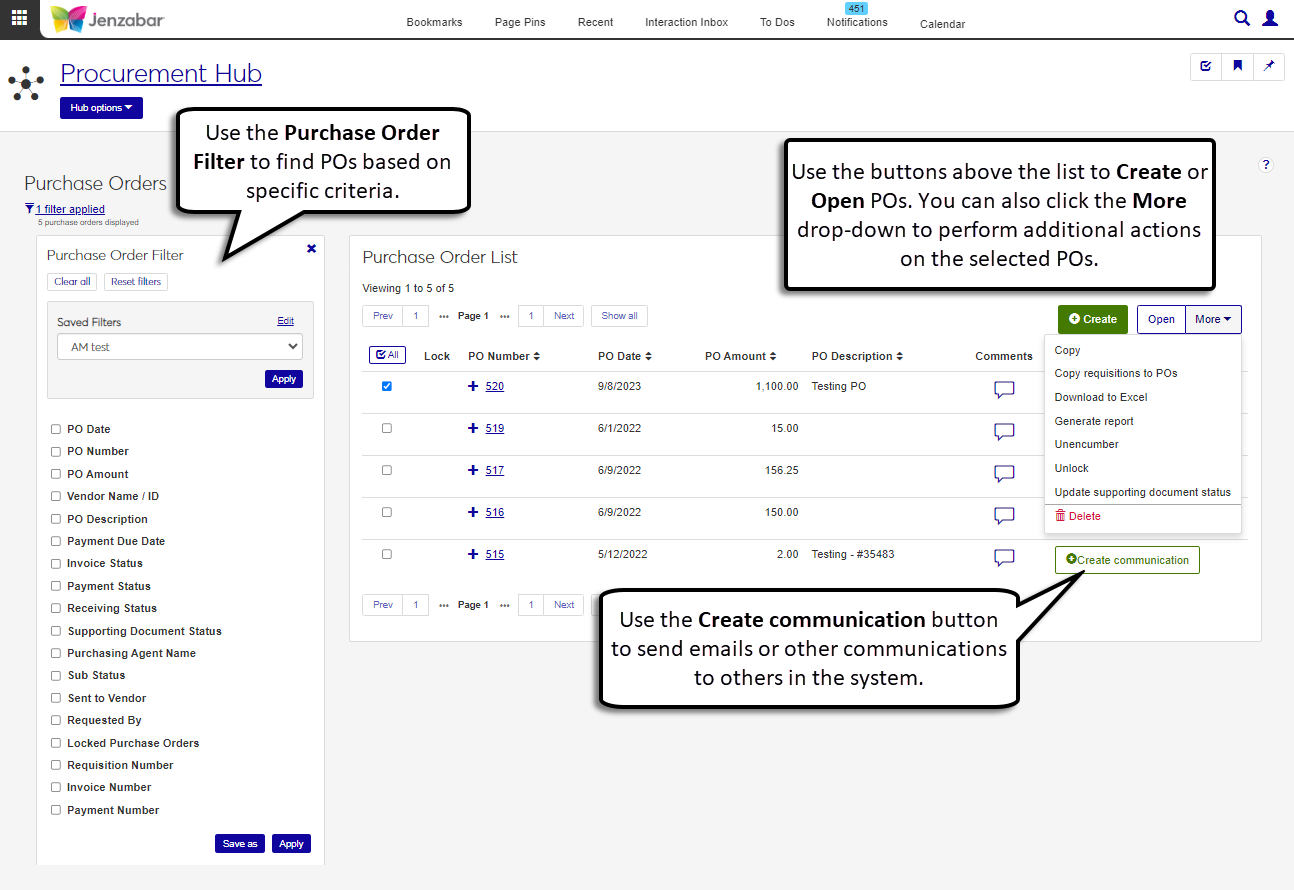Expand PO 515 row with plus icon
Image resolution: width=1294 pixels, height=890 pixels.
point(474,554)
